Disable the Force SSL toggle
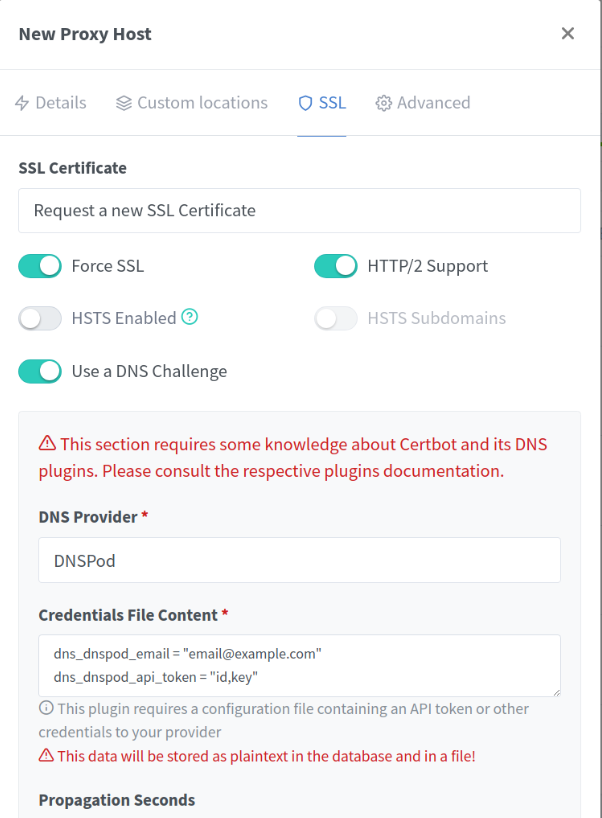 click(x=40, y=266)
